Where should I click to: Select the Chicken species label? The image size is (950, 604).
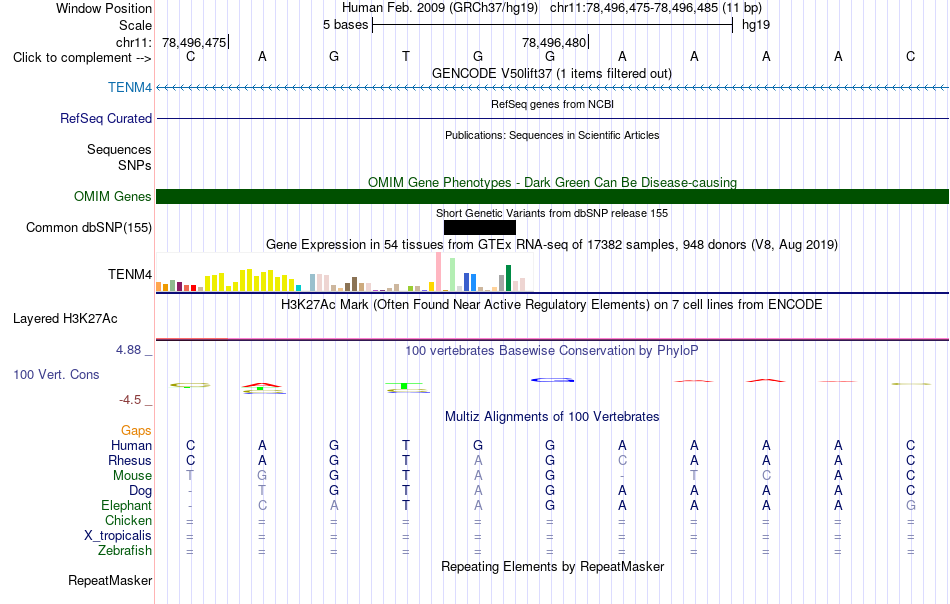128,520
